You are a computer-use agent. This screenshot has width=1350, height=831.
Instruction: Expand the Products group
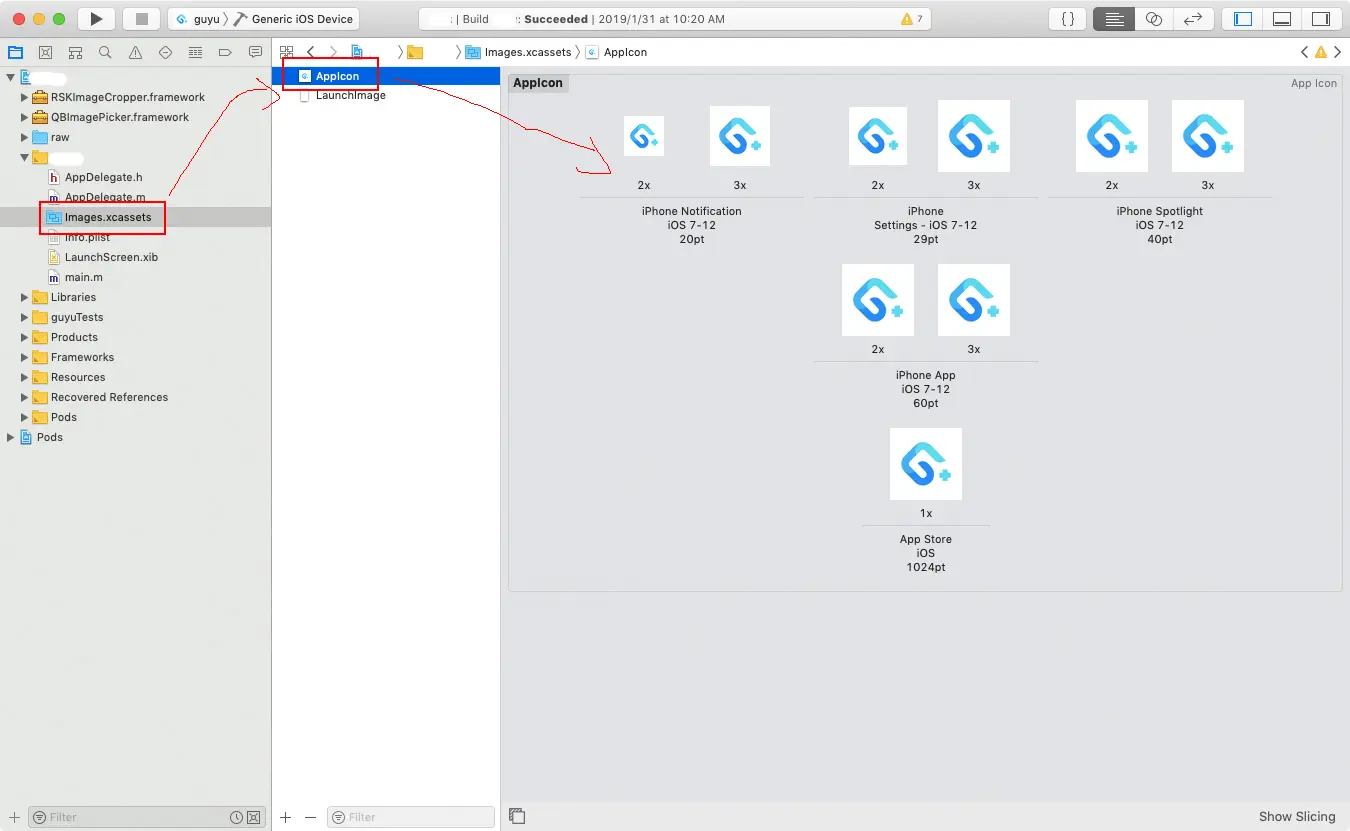[x=25, y=337]
